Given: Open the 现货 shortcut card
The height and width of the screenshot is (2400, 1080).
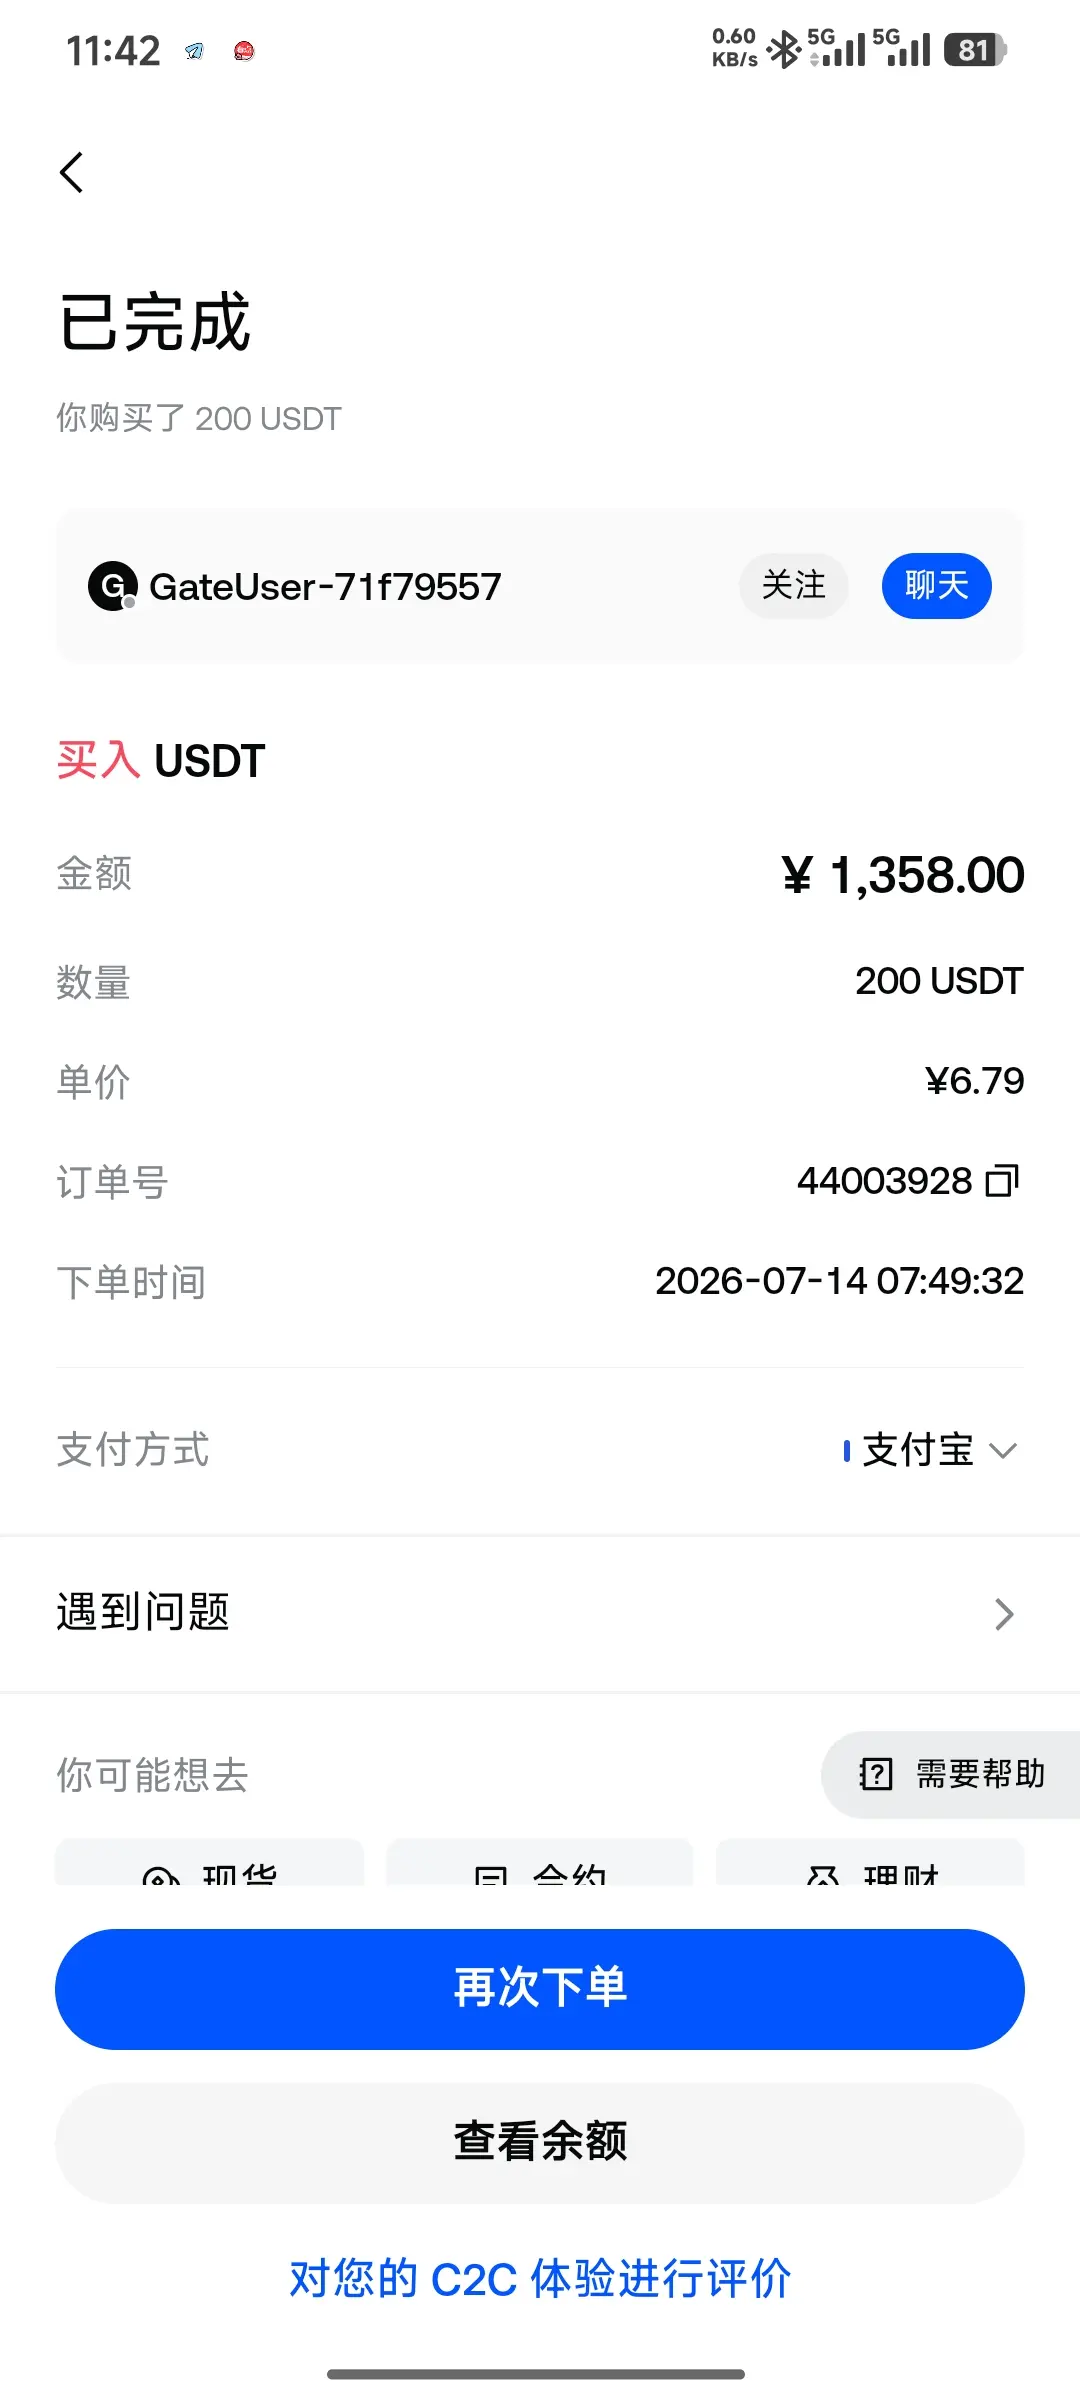Looking at the screenshot, I should click(209, 1863).
